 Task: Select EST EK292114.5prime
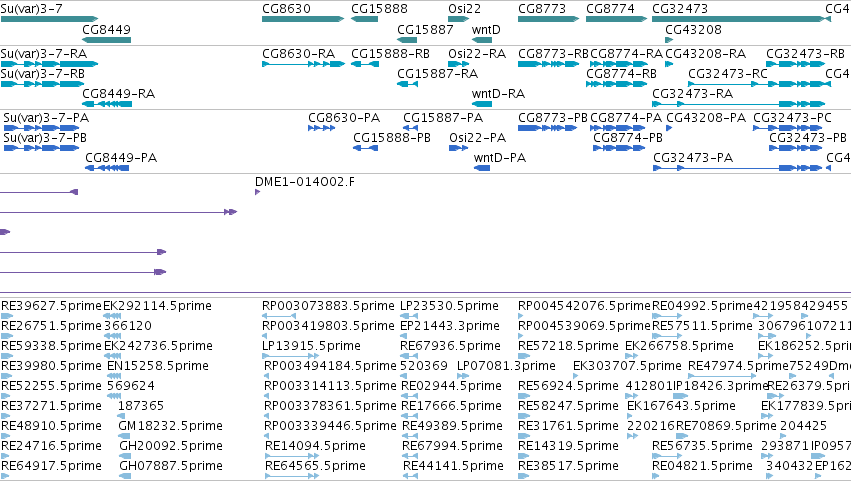click(x=157, y=306)
